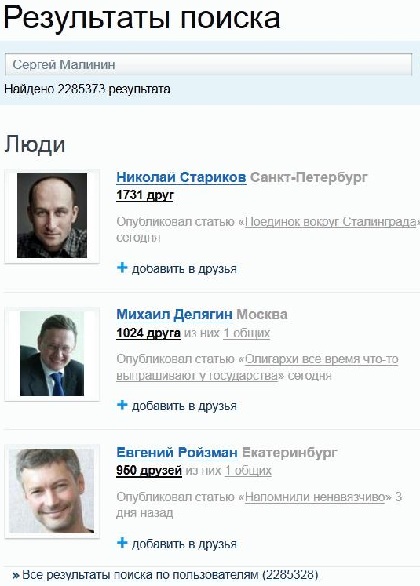Screen dimensions: 420x586
Task: Click plus icon beside Михаил Делягин
Action: [x=122, y=405]
